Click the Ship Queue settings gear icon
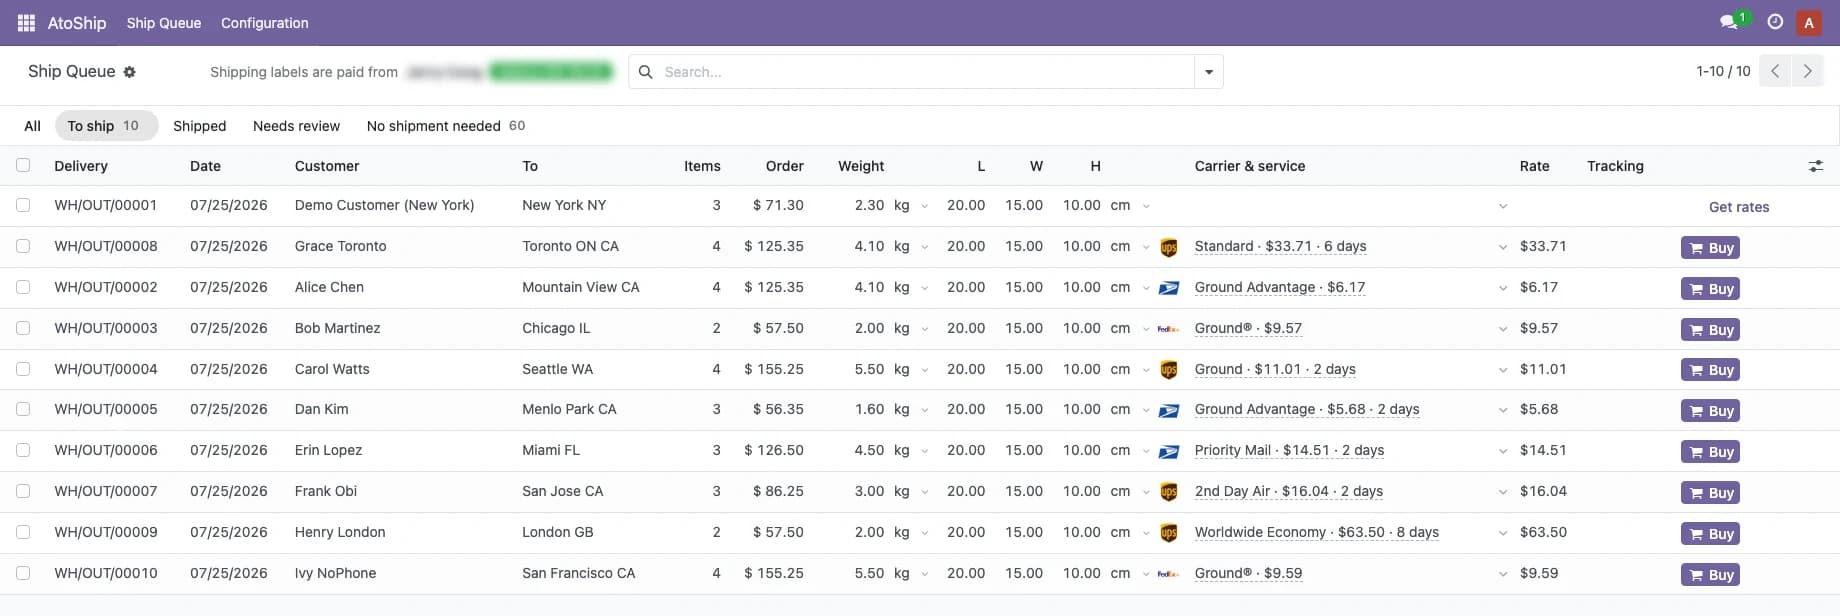 130,72
